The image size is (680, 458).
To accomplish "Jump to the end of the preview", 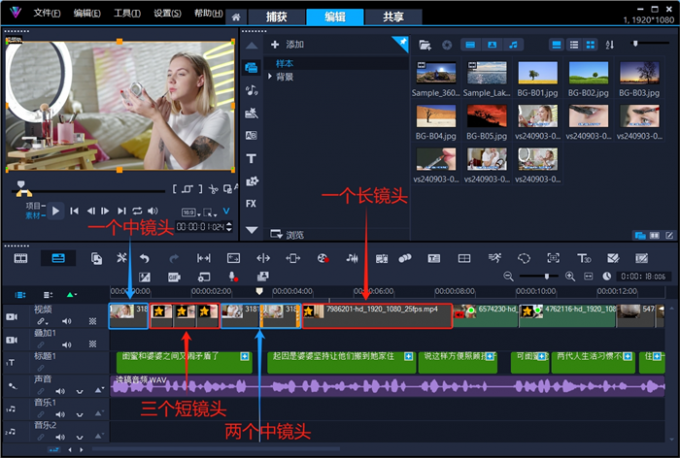I will click(121, 211).
